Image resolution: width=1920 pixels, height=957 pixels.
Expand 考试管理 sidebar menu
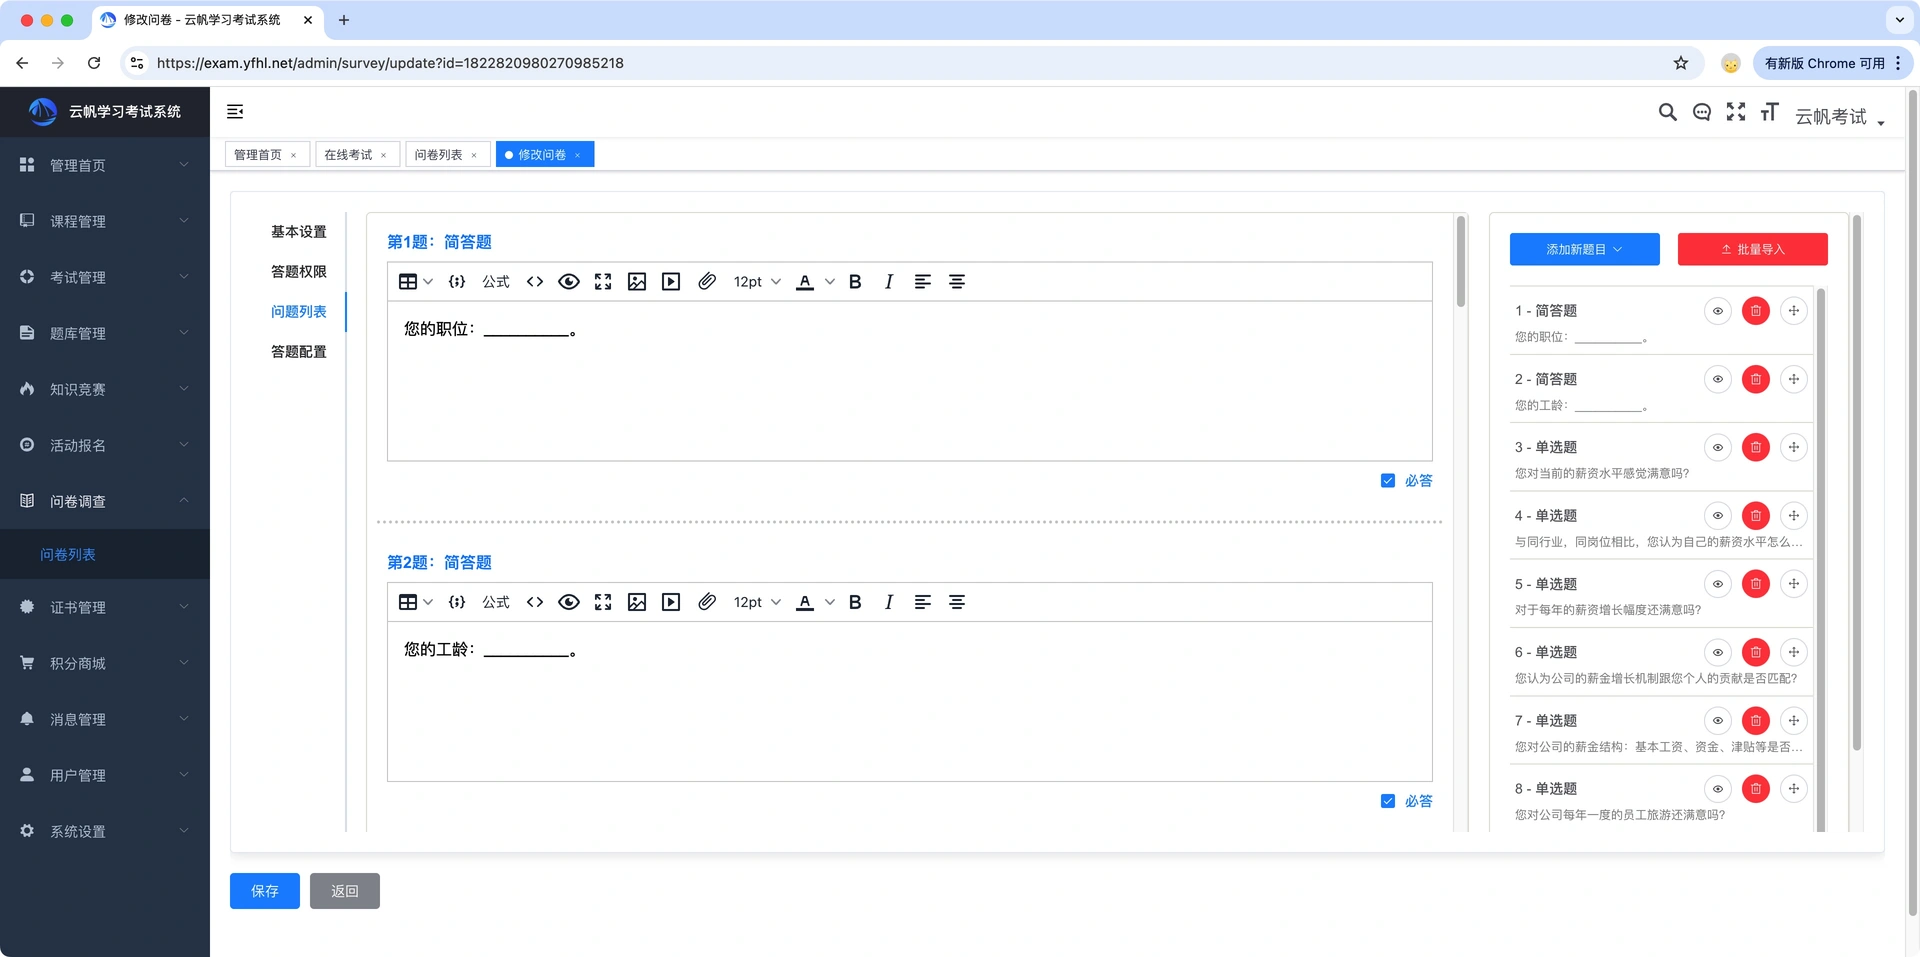(105, 277)
